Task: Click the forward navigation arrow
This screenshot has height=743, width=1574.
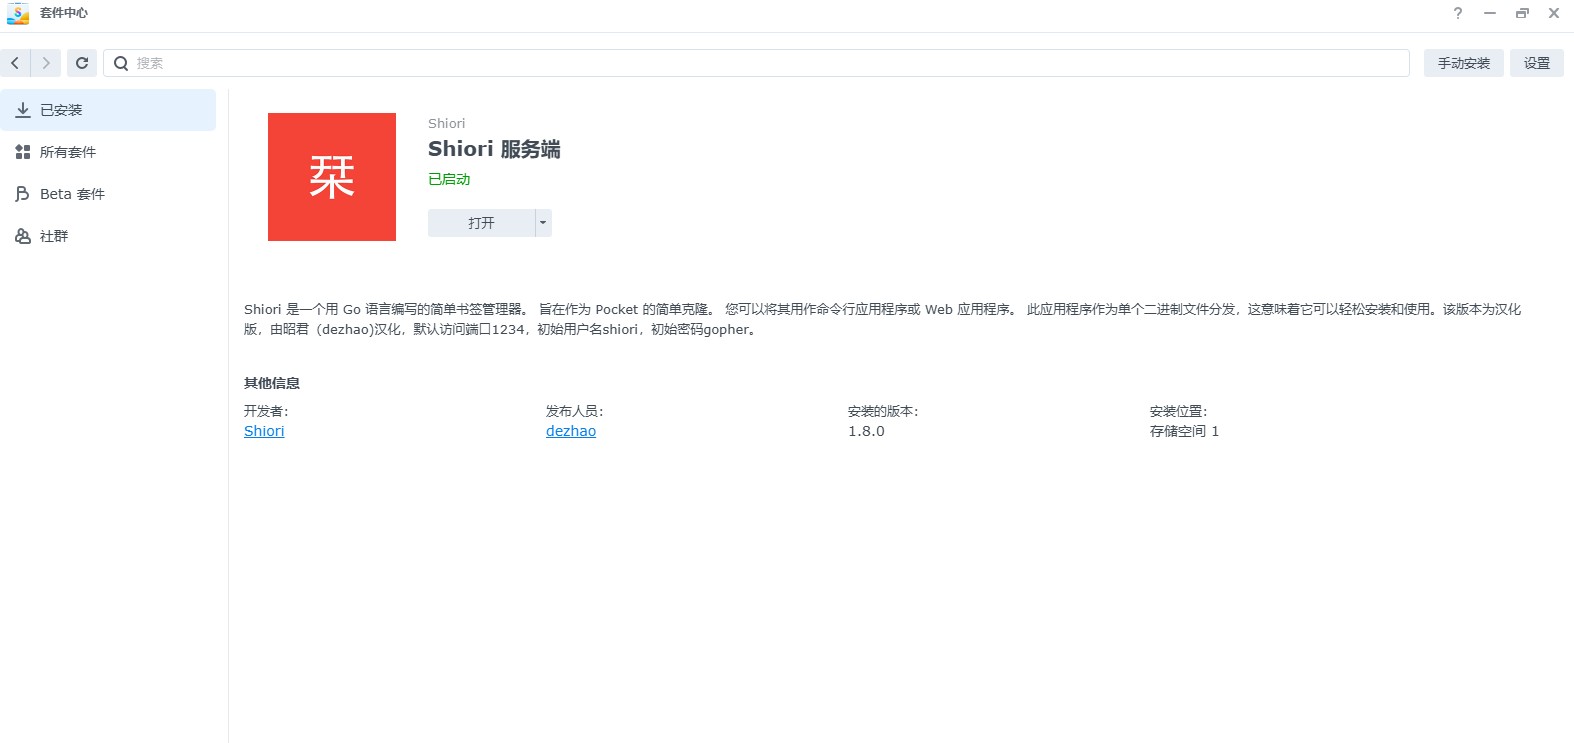Action: tap(46, 63)
